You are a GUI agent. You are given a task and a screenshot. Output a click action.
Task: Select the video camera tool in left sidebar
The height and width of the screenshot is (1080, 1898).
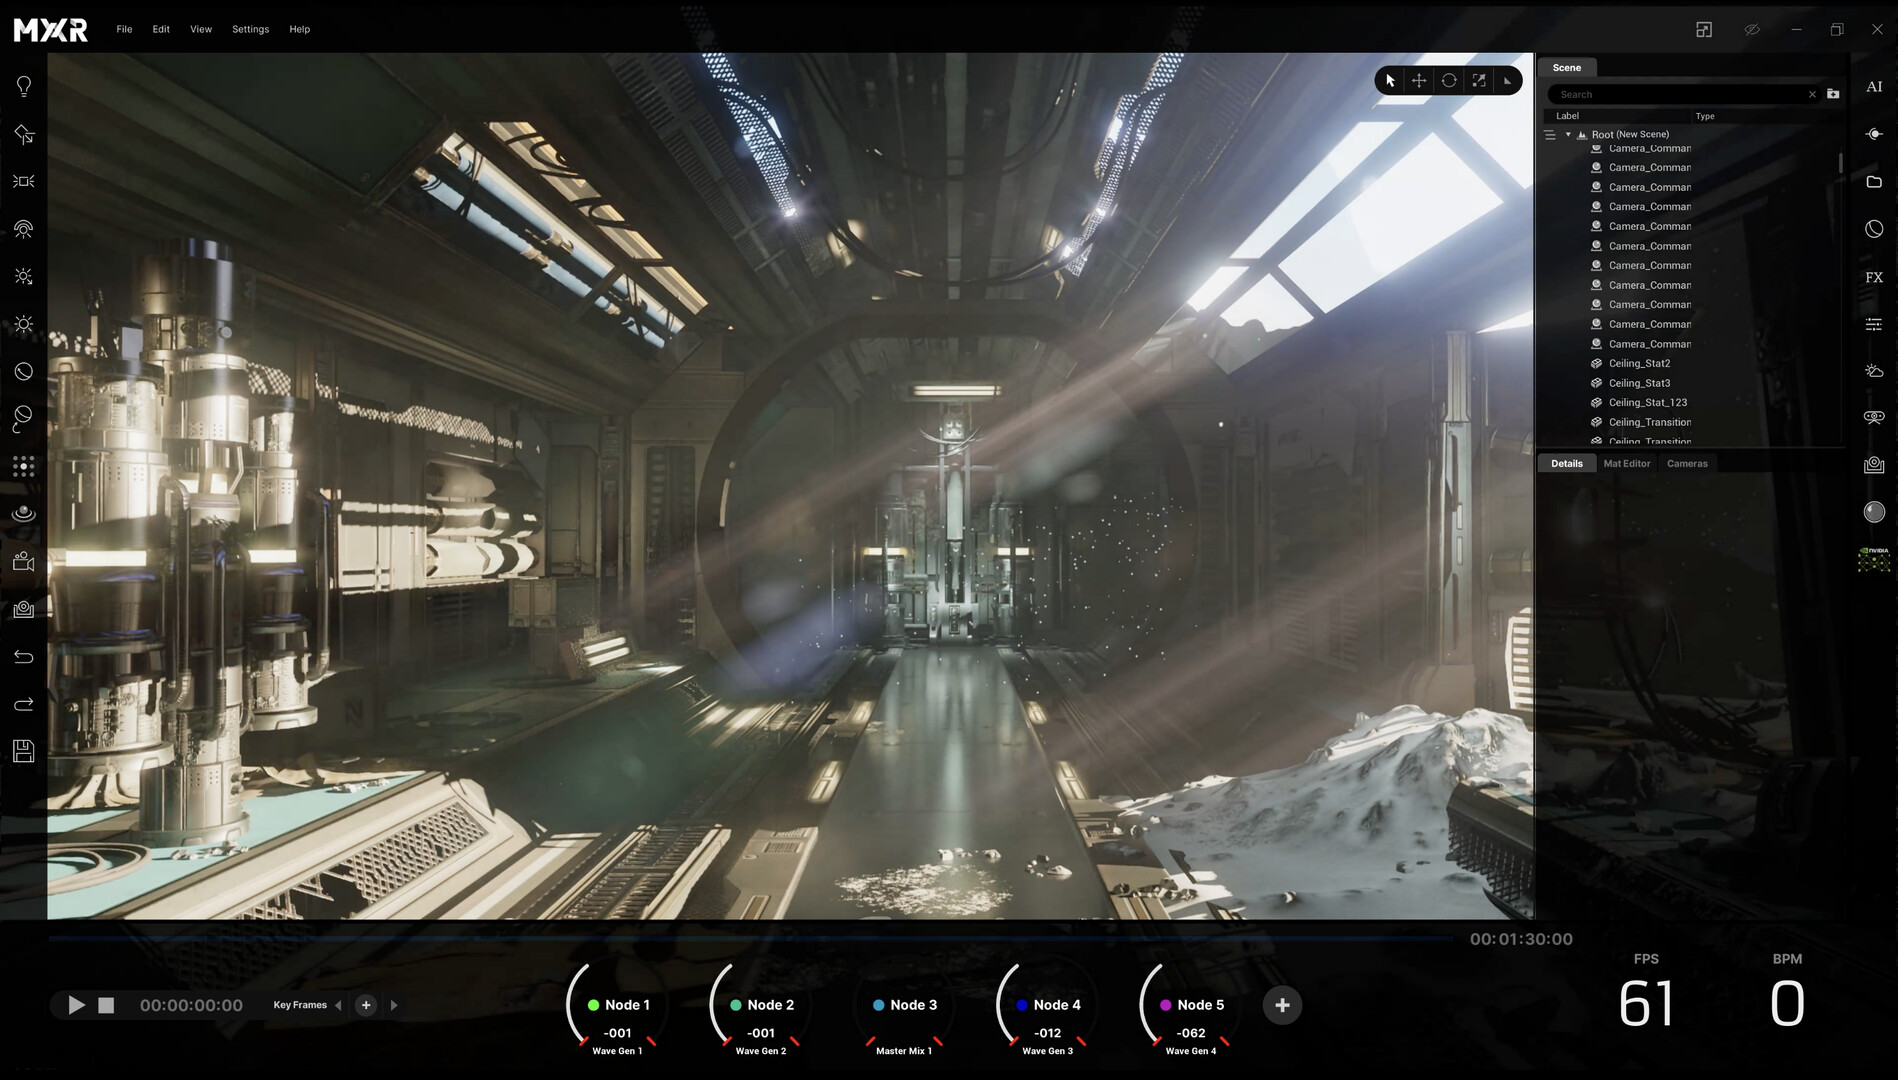tap(23, 561)
